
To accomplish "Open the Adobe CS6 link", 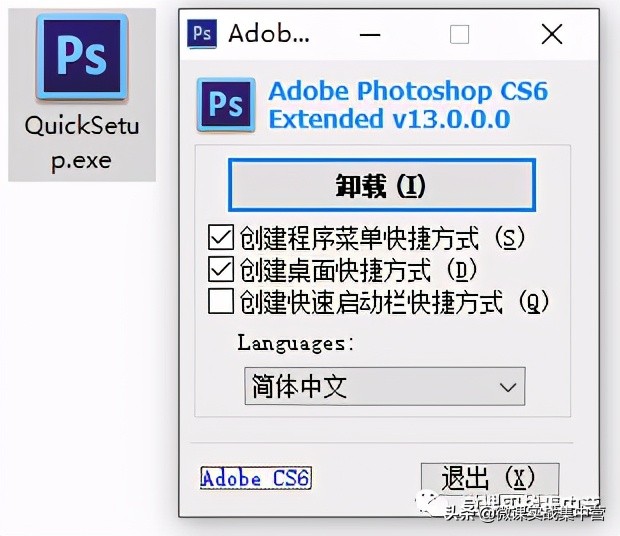I will point(255,478).
